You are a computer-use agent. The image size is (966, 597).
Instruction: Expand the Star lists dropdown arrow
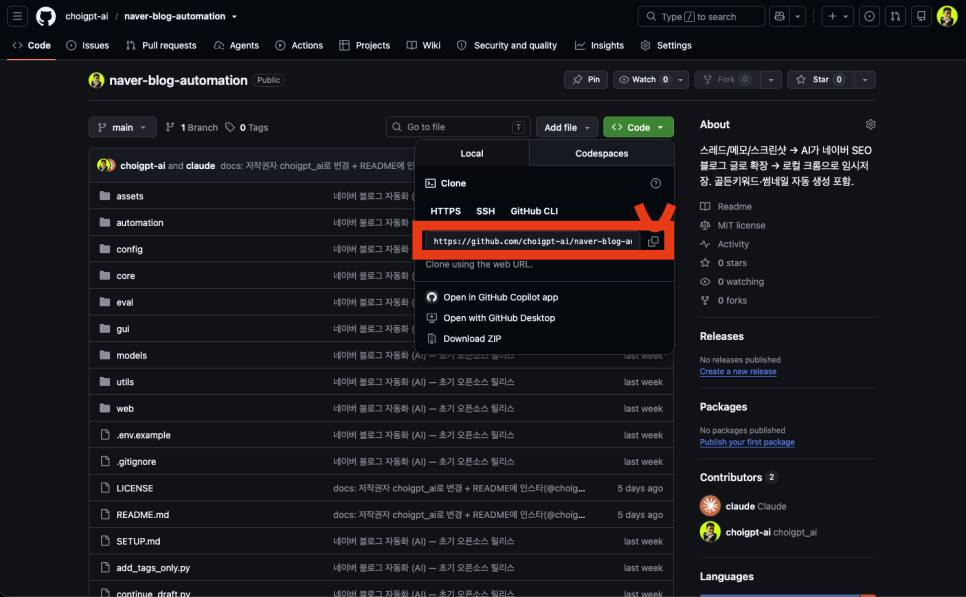865,79
